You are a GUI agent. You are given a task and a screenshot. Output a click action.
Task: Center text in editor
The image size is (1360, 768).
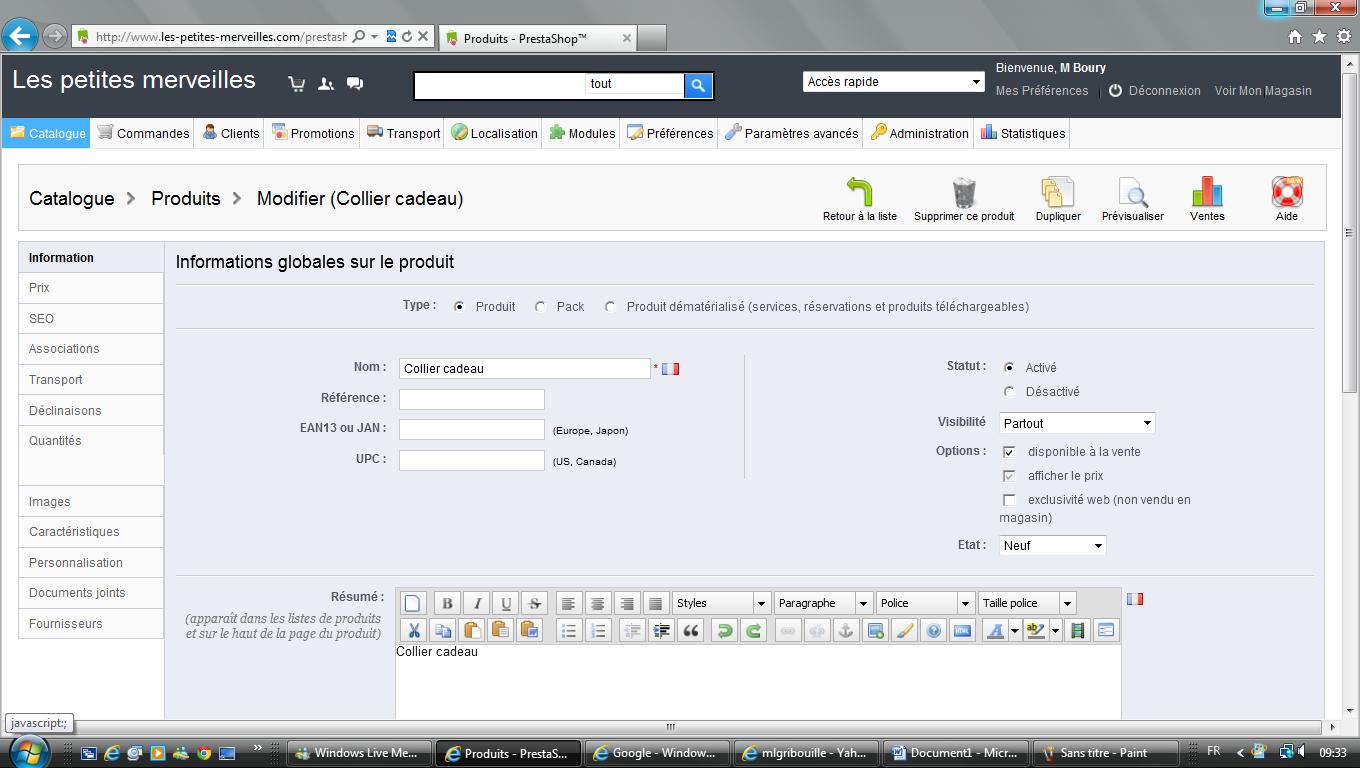point(597,603)
